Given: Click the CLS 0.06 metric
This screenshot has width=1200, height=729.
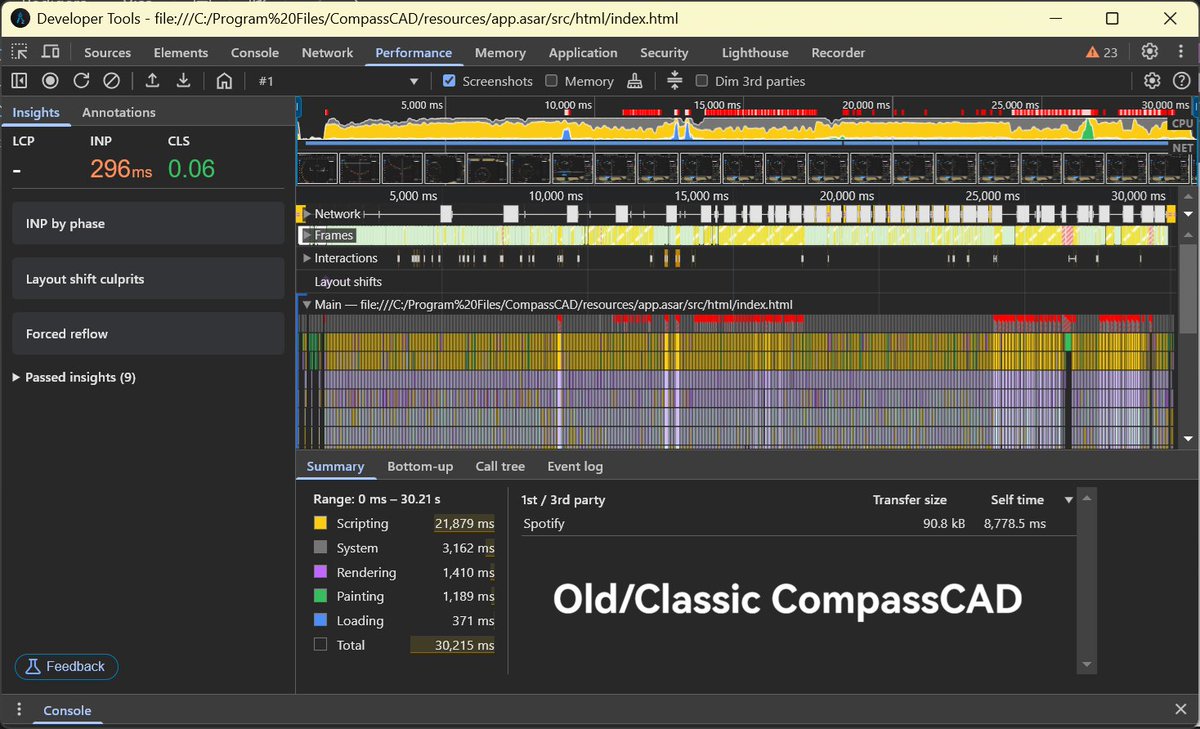Looking at the screenshot, I should click(x=191, y=159).
